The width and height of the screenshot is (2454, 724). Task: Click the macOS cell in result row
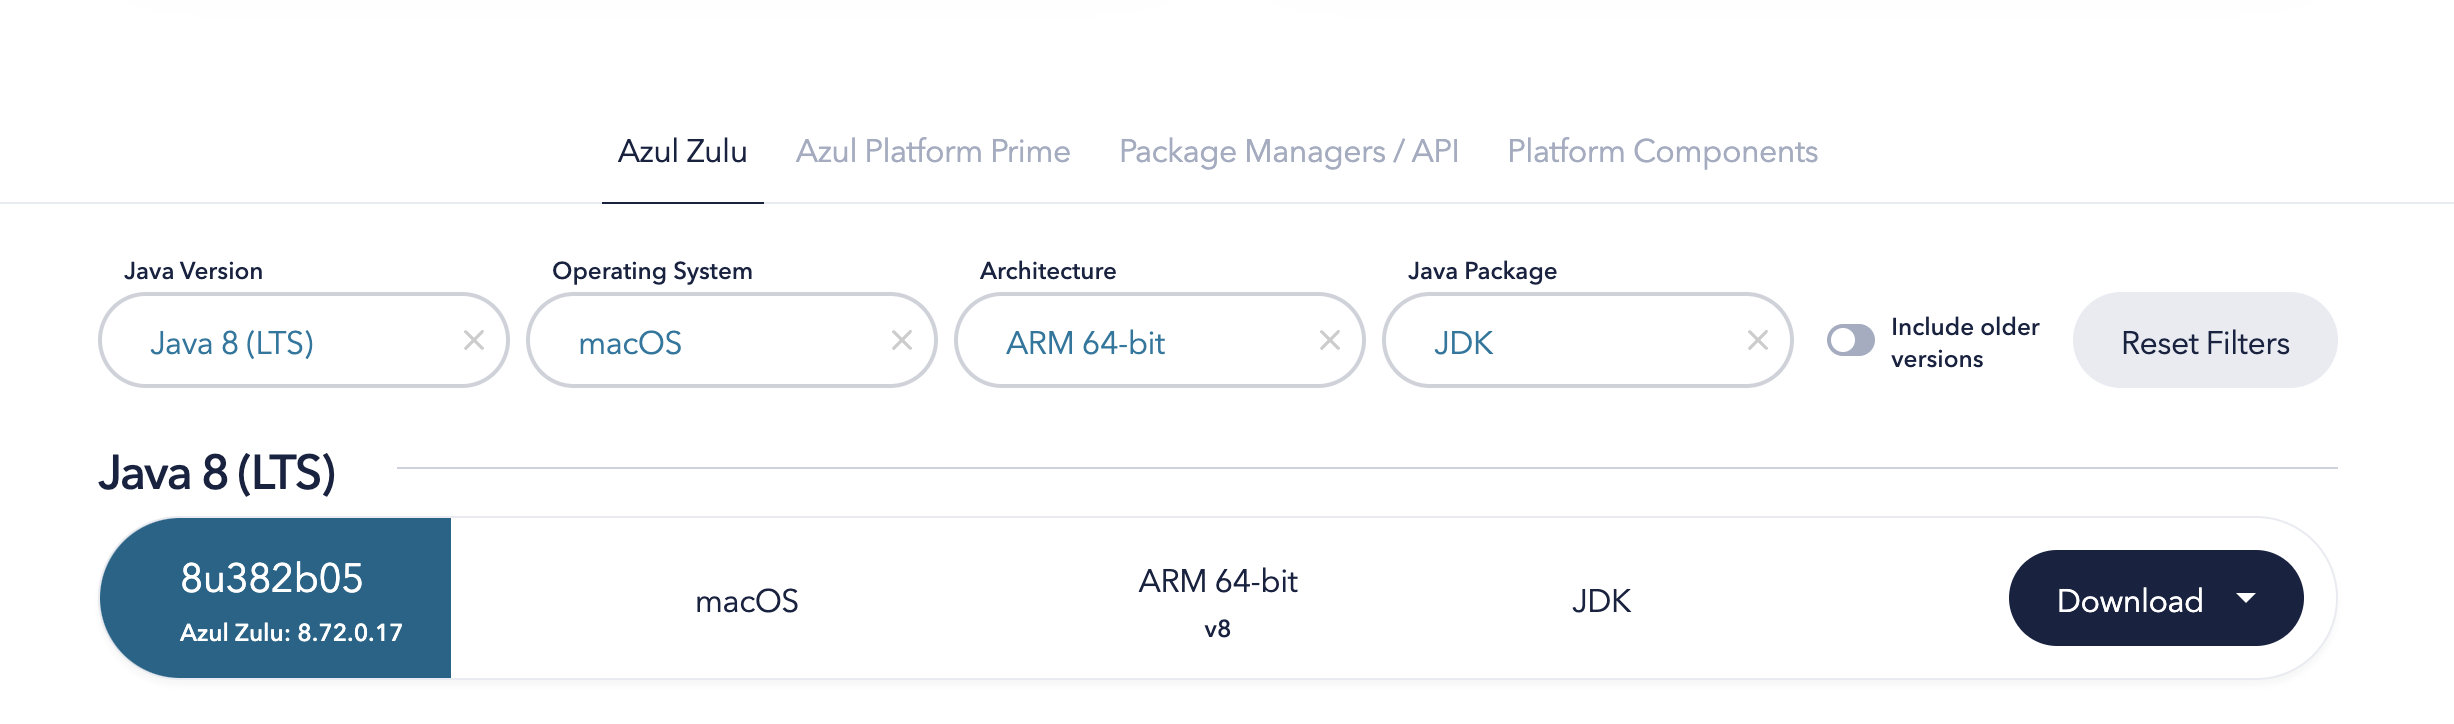tap(747, 600)
